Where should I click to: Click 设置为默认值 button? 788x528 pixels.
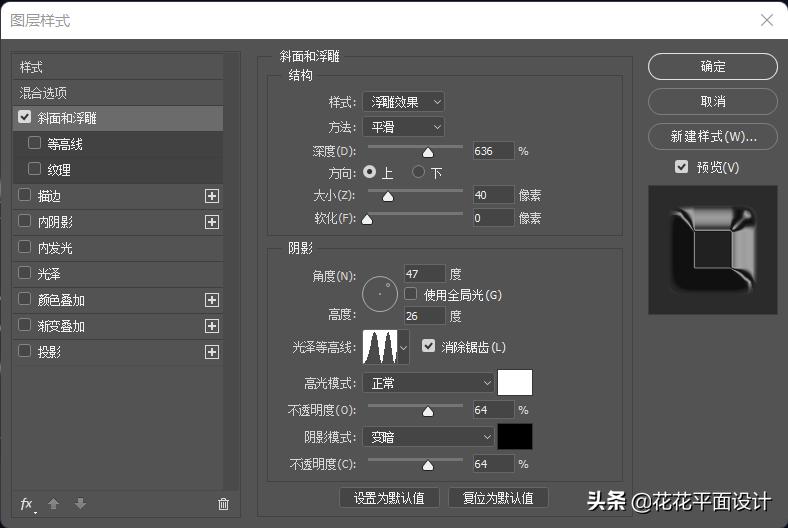(389, 498)
